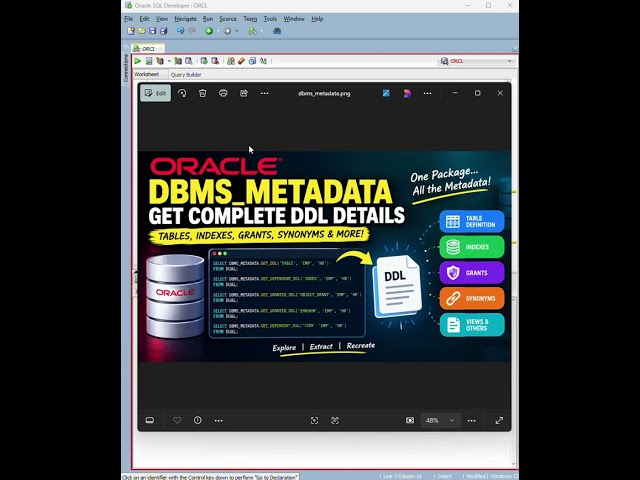Click the Run Script icon in worksheet toolbar
This screenshot has width=640, height=480.
tap(149, 61)
